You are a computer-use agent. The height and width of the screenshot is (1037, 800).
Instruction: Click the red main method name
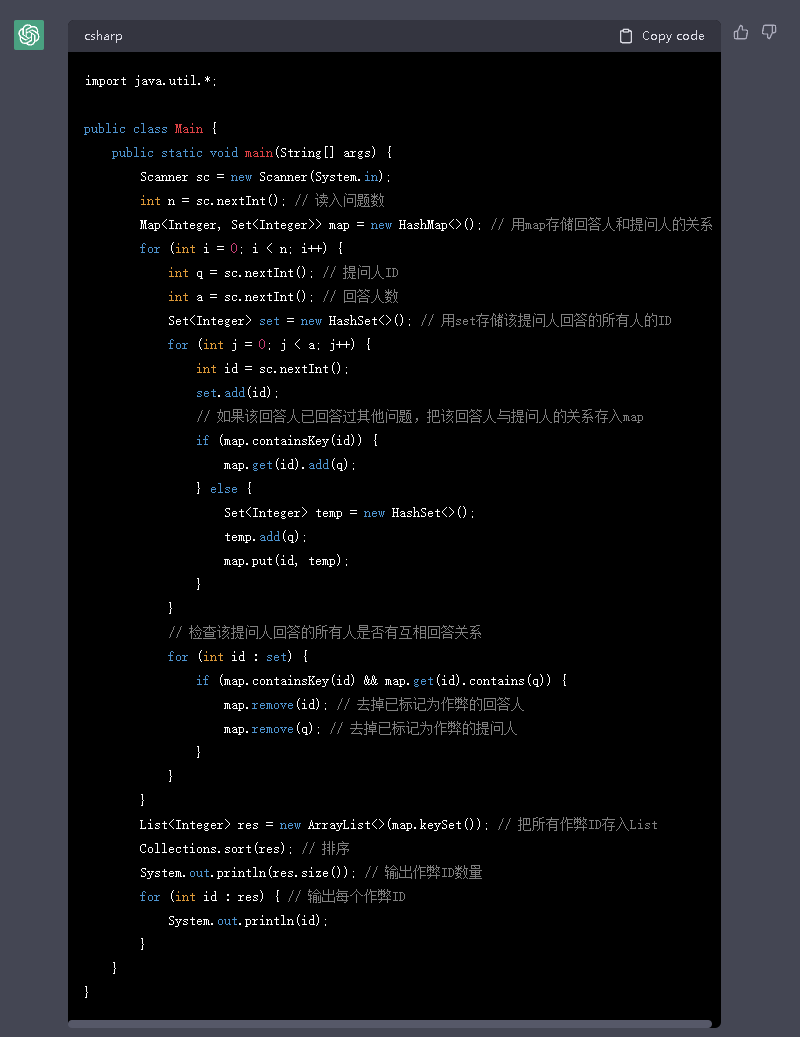[258, 153]
